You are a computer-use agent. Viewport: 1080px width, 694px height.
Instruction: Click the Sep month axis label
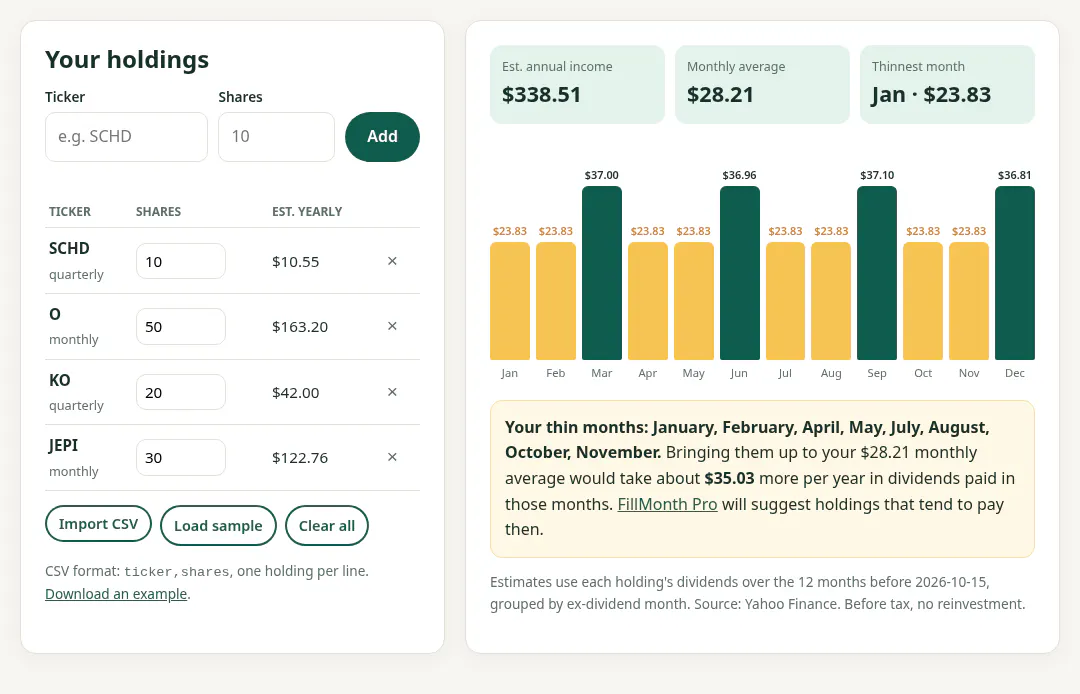877,373
